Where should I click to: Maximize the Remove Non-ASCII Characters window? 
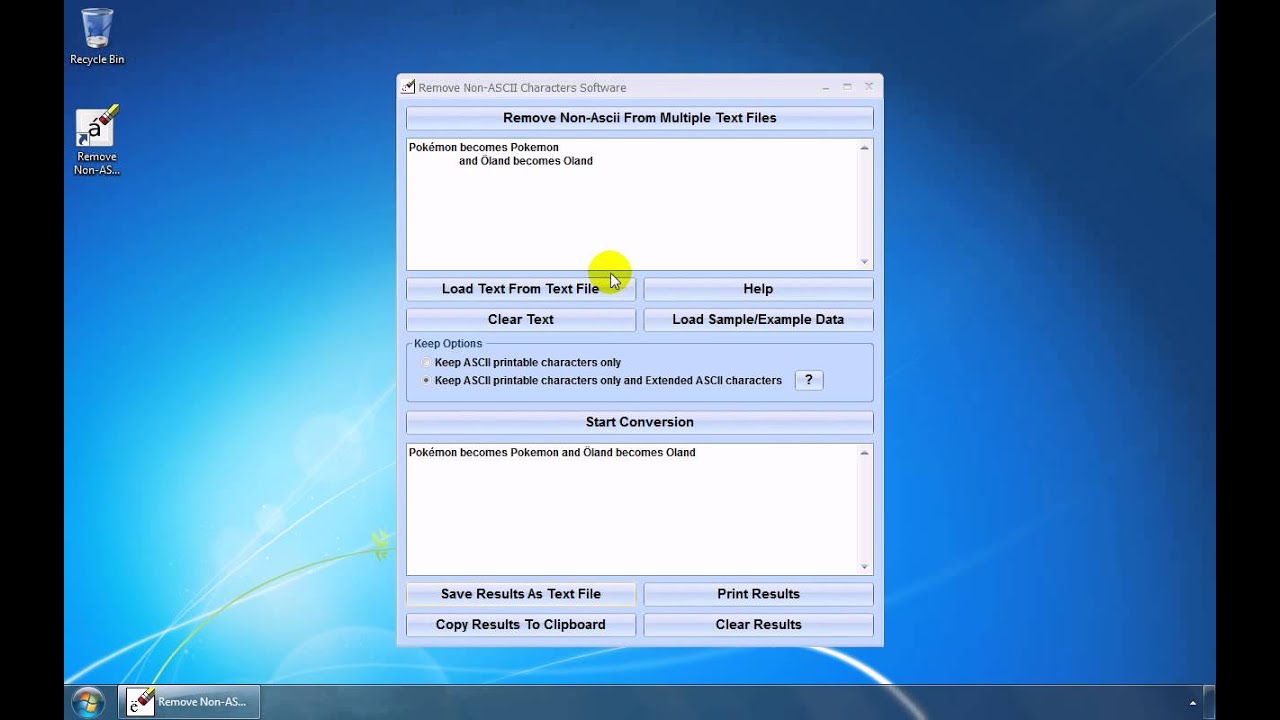click(x=847, y=87)
